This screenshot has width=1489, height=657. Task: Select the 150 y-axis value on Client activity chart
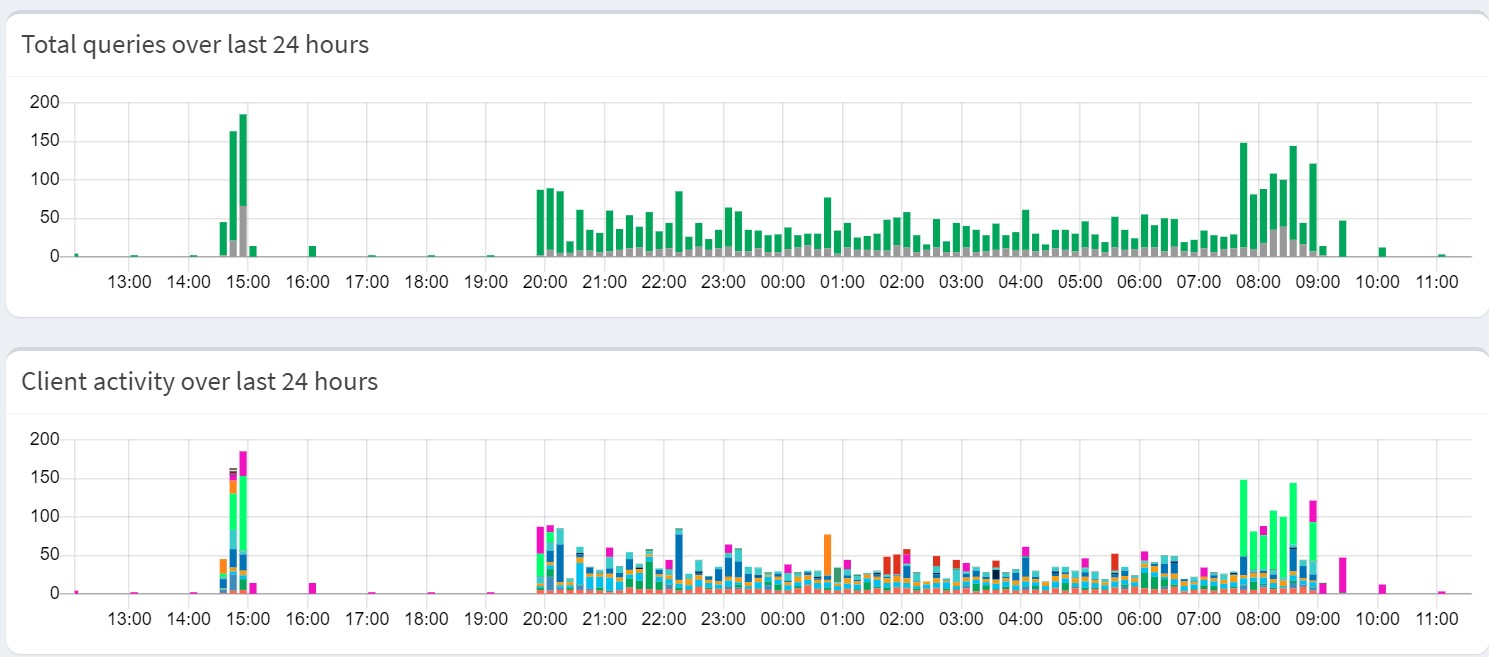click(46, 478)
